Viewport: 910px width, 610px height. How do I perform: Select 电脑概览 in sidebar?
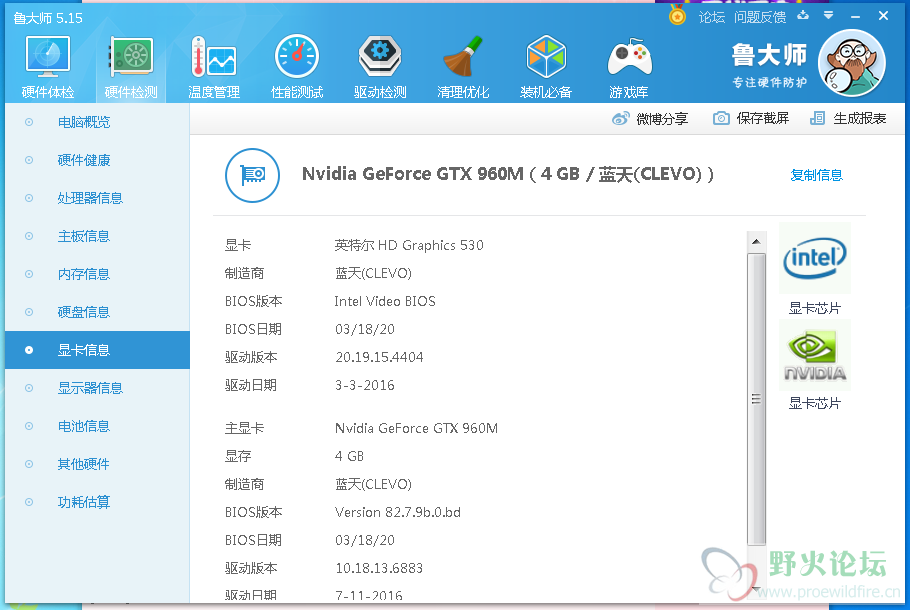pyautogui.click(x=98, y=122)
